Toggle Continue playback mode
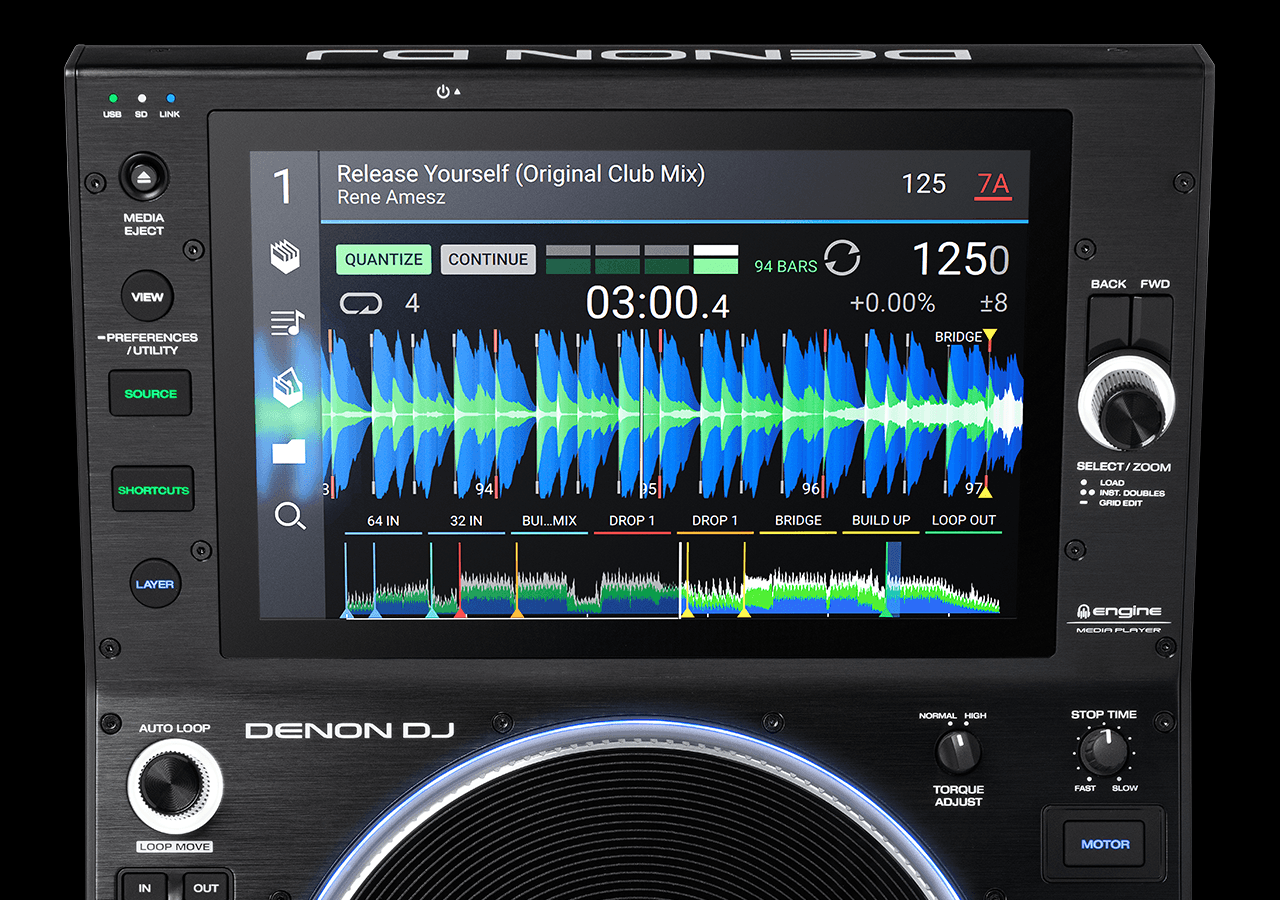 click(488, 258)
